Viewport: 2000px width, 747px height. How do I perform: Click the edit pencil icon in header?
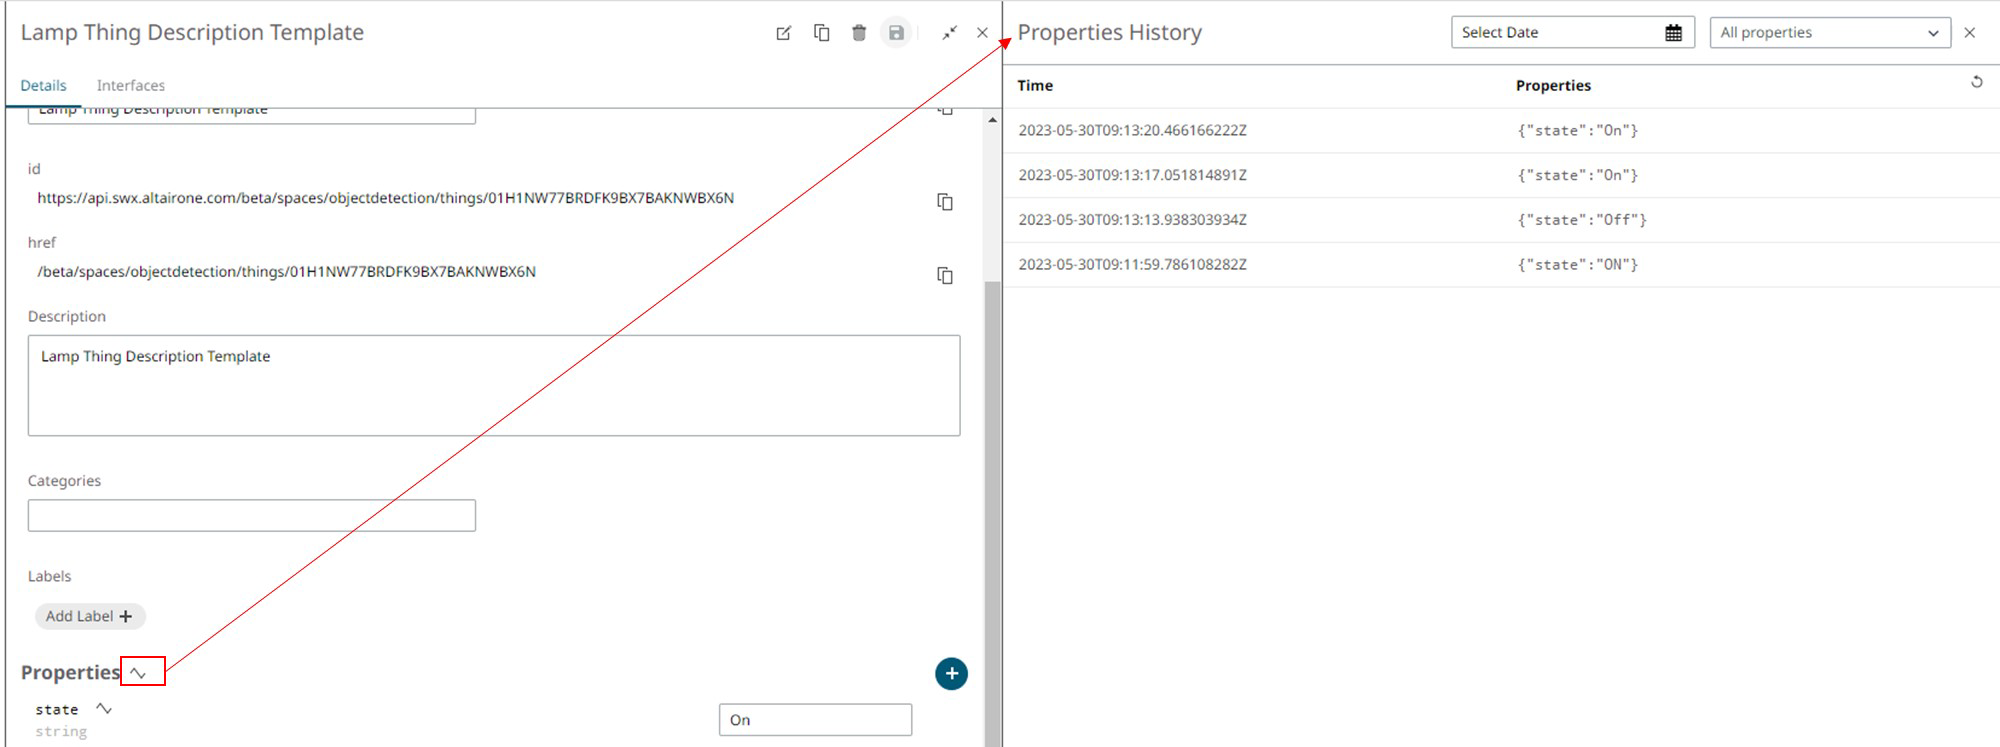tap(784, 33)
